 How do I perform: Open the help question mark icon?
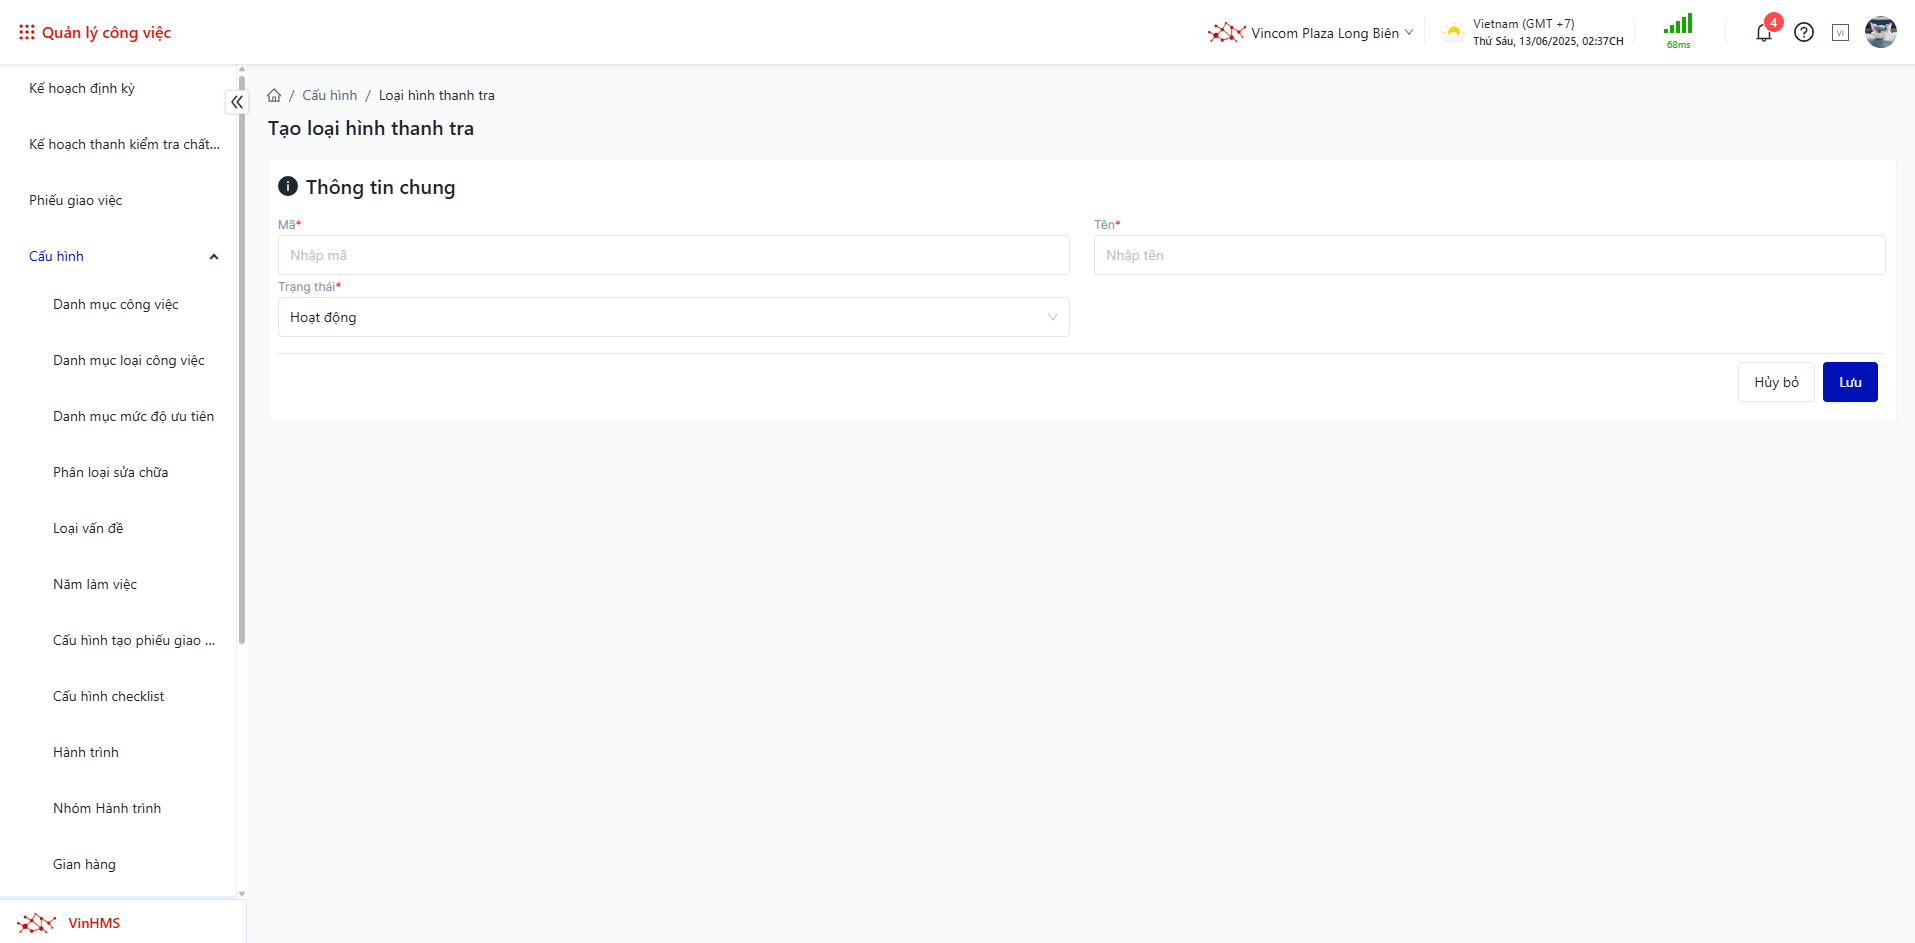click(1804, 32)
